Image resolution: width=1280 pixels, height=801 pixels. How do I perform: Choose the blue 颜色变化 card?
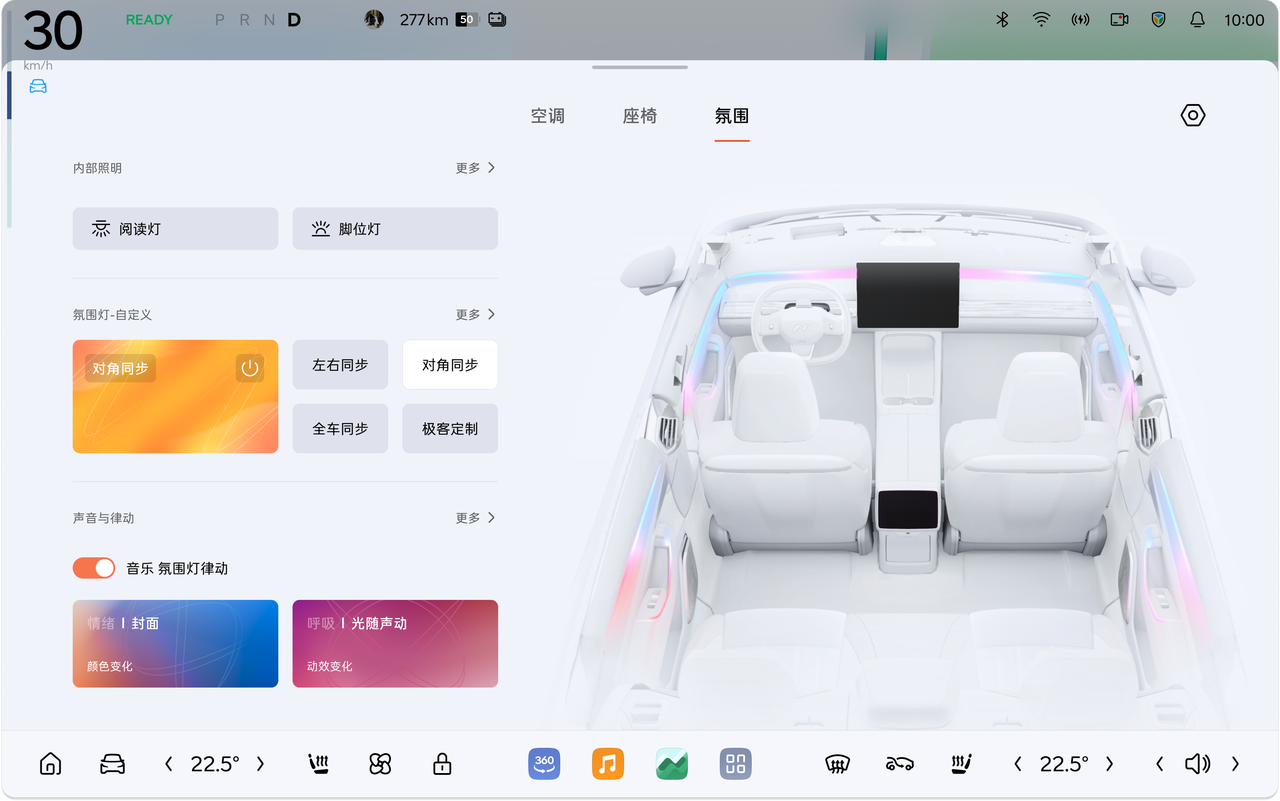click(175, 643)
